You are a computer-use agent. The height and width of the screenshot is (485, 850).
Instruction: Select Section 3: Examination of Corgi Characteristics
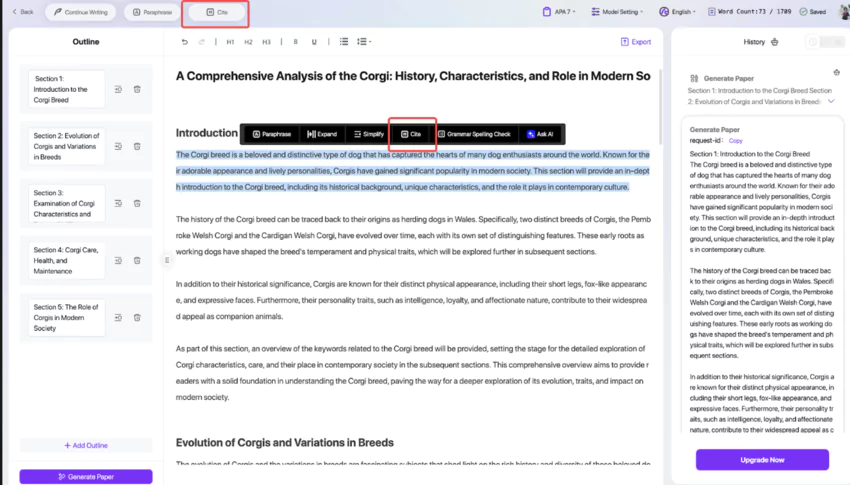click(x=66, y=203)
